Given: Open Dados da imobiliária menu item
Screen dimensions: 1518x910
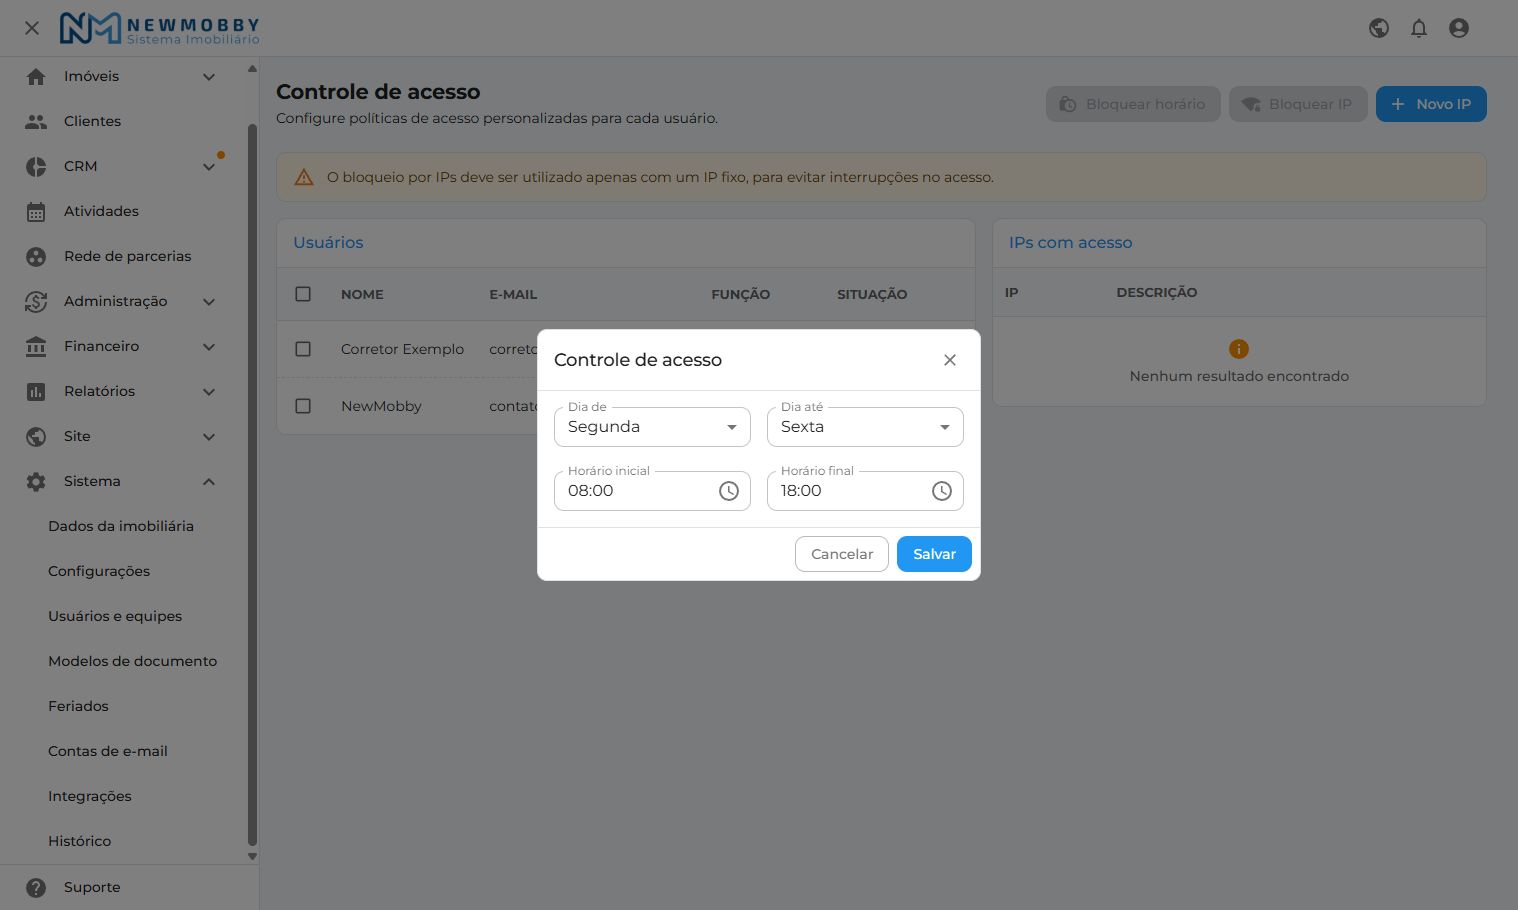Looking at the screenshot, I should [121, 526].
